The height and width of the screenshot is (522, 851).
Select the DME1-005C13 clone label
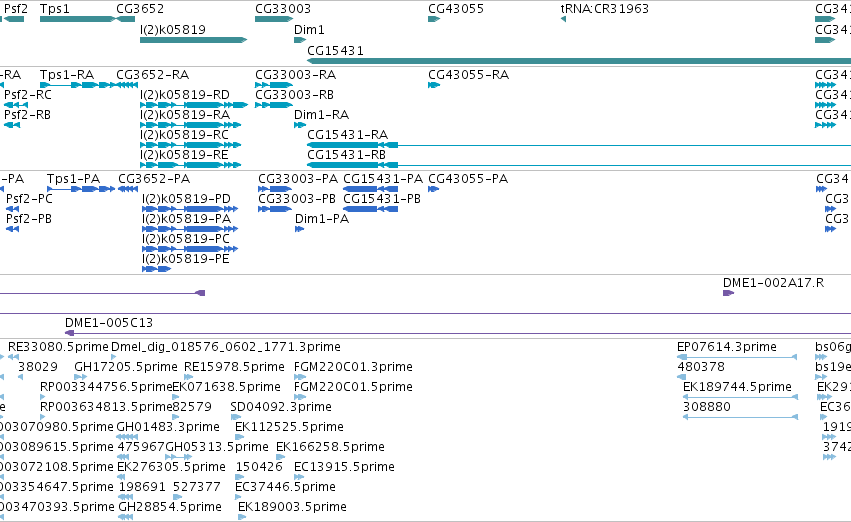[109, 323]
